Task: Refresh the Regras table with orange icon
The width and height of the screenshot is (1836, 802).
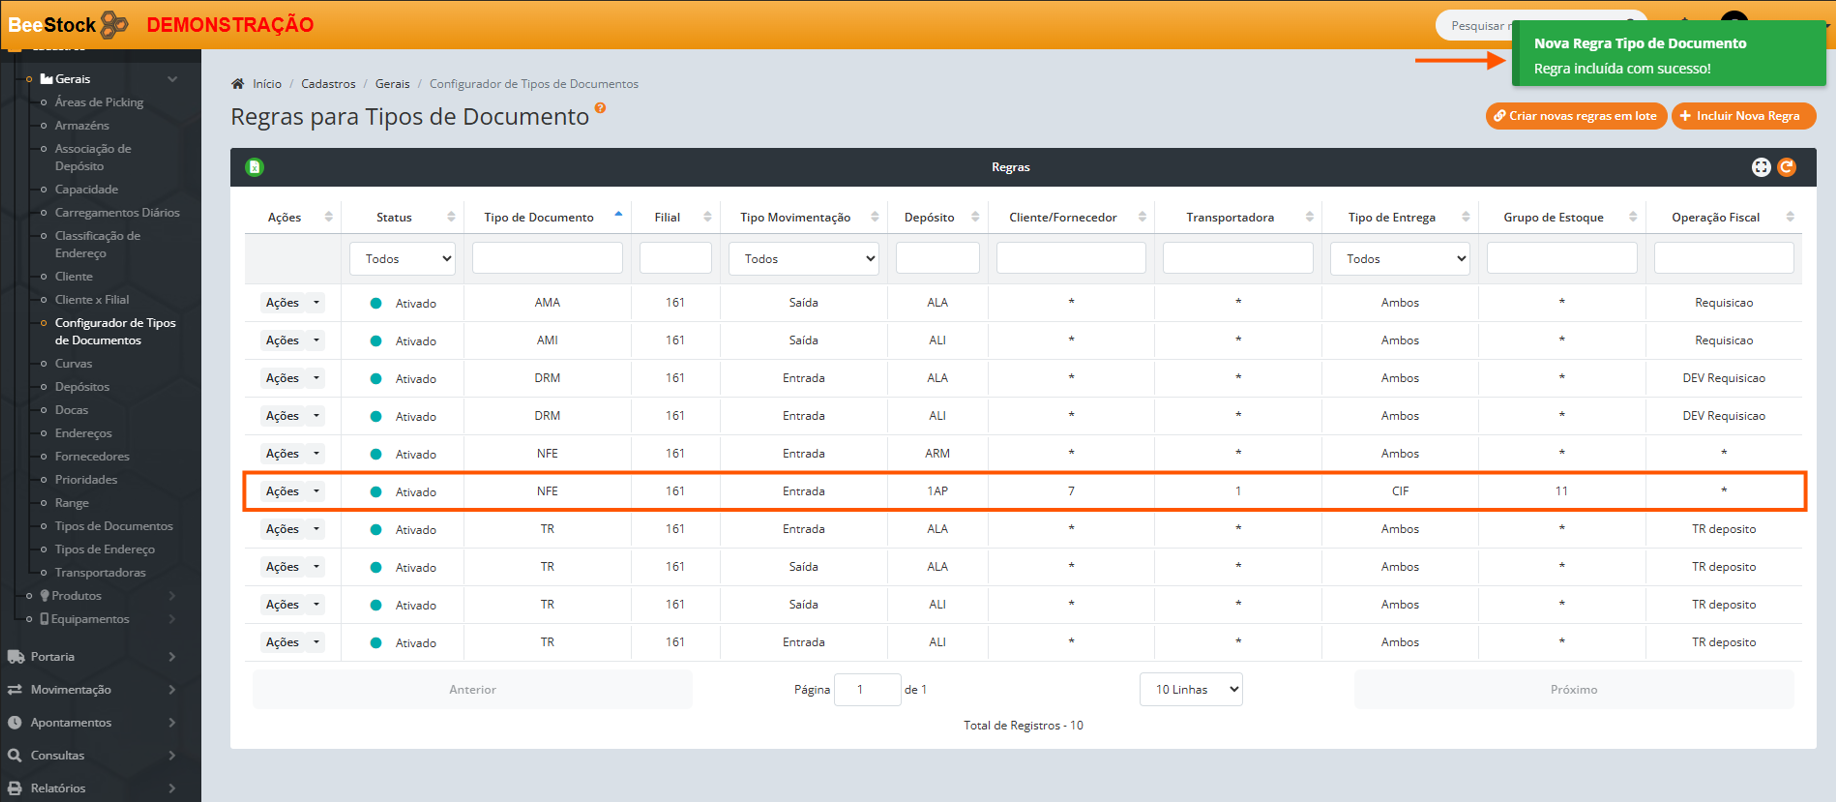Action: [1787, 167]
